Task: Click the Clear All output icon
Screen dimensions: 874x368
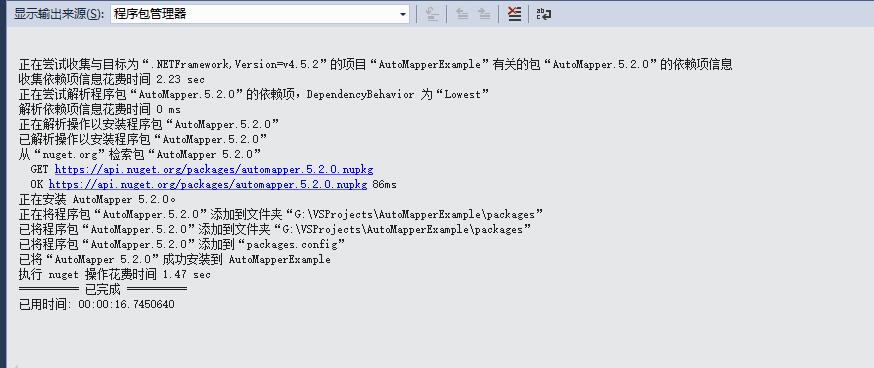Action: [514, 14]
